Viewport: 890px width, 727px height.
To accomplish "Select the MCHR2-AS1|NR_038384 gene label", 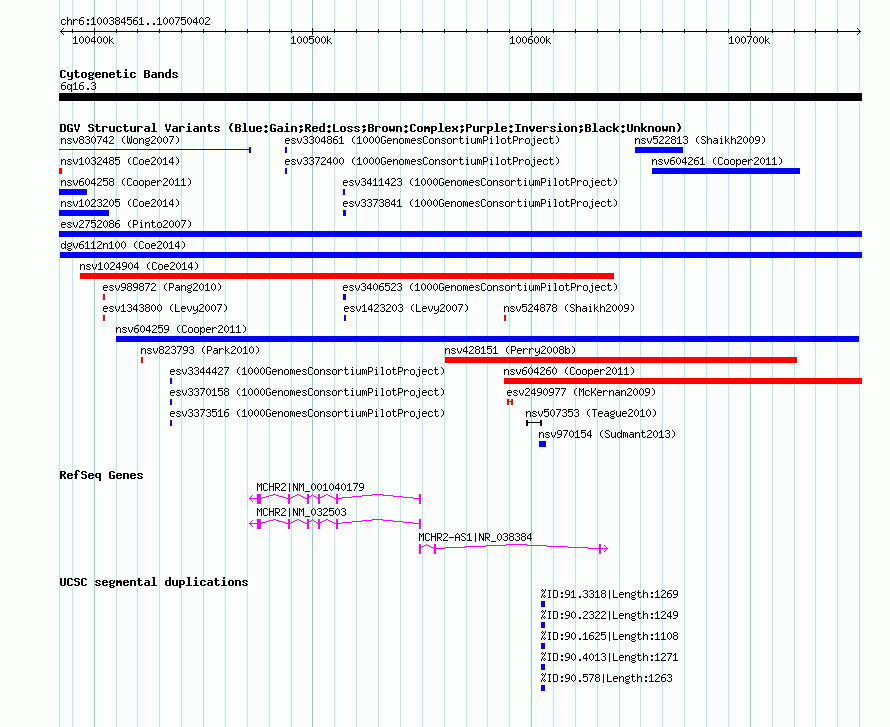I will click(x=476, y=537).
